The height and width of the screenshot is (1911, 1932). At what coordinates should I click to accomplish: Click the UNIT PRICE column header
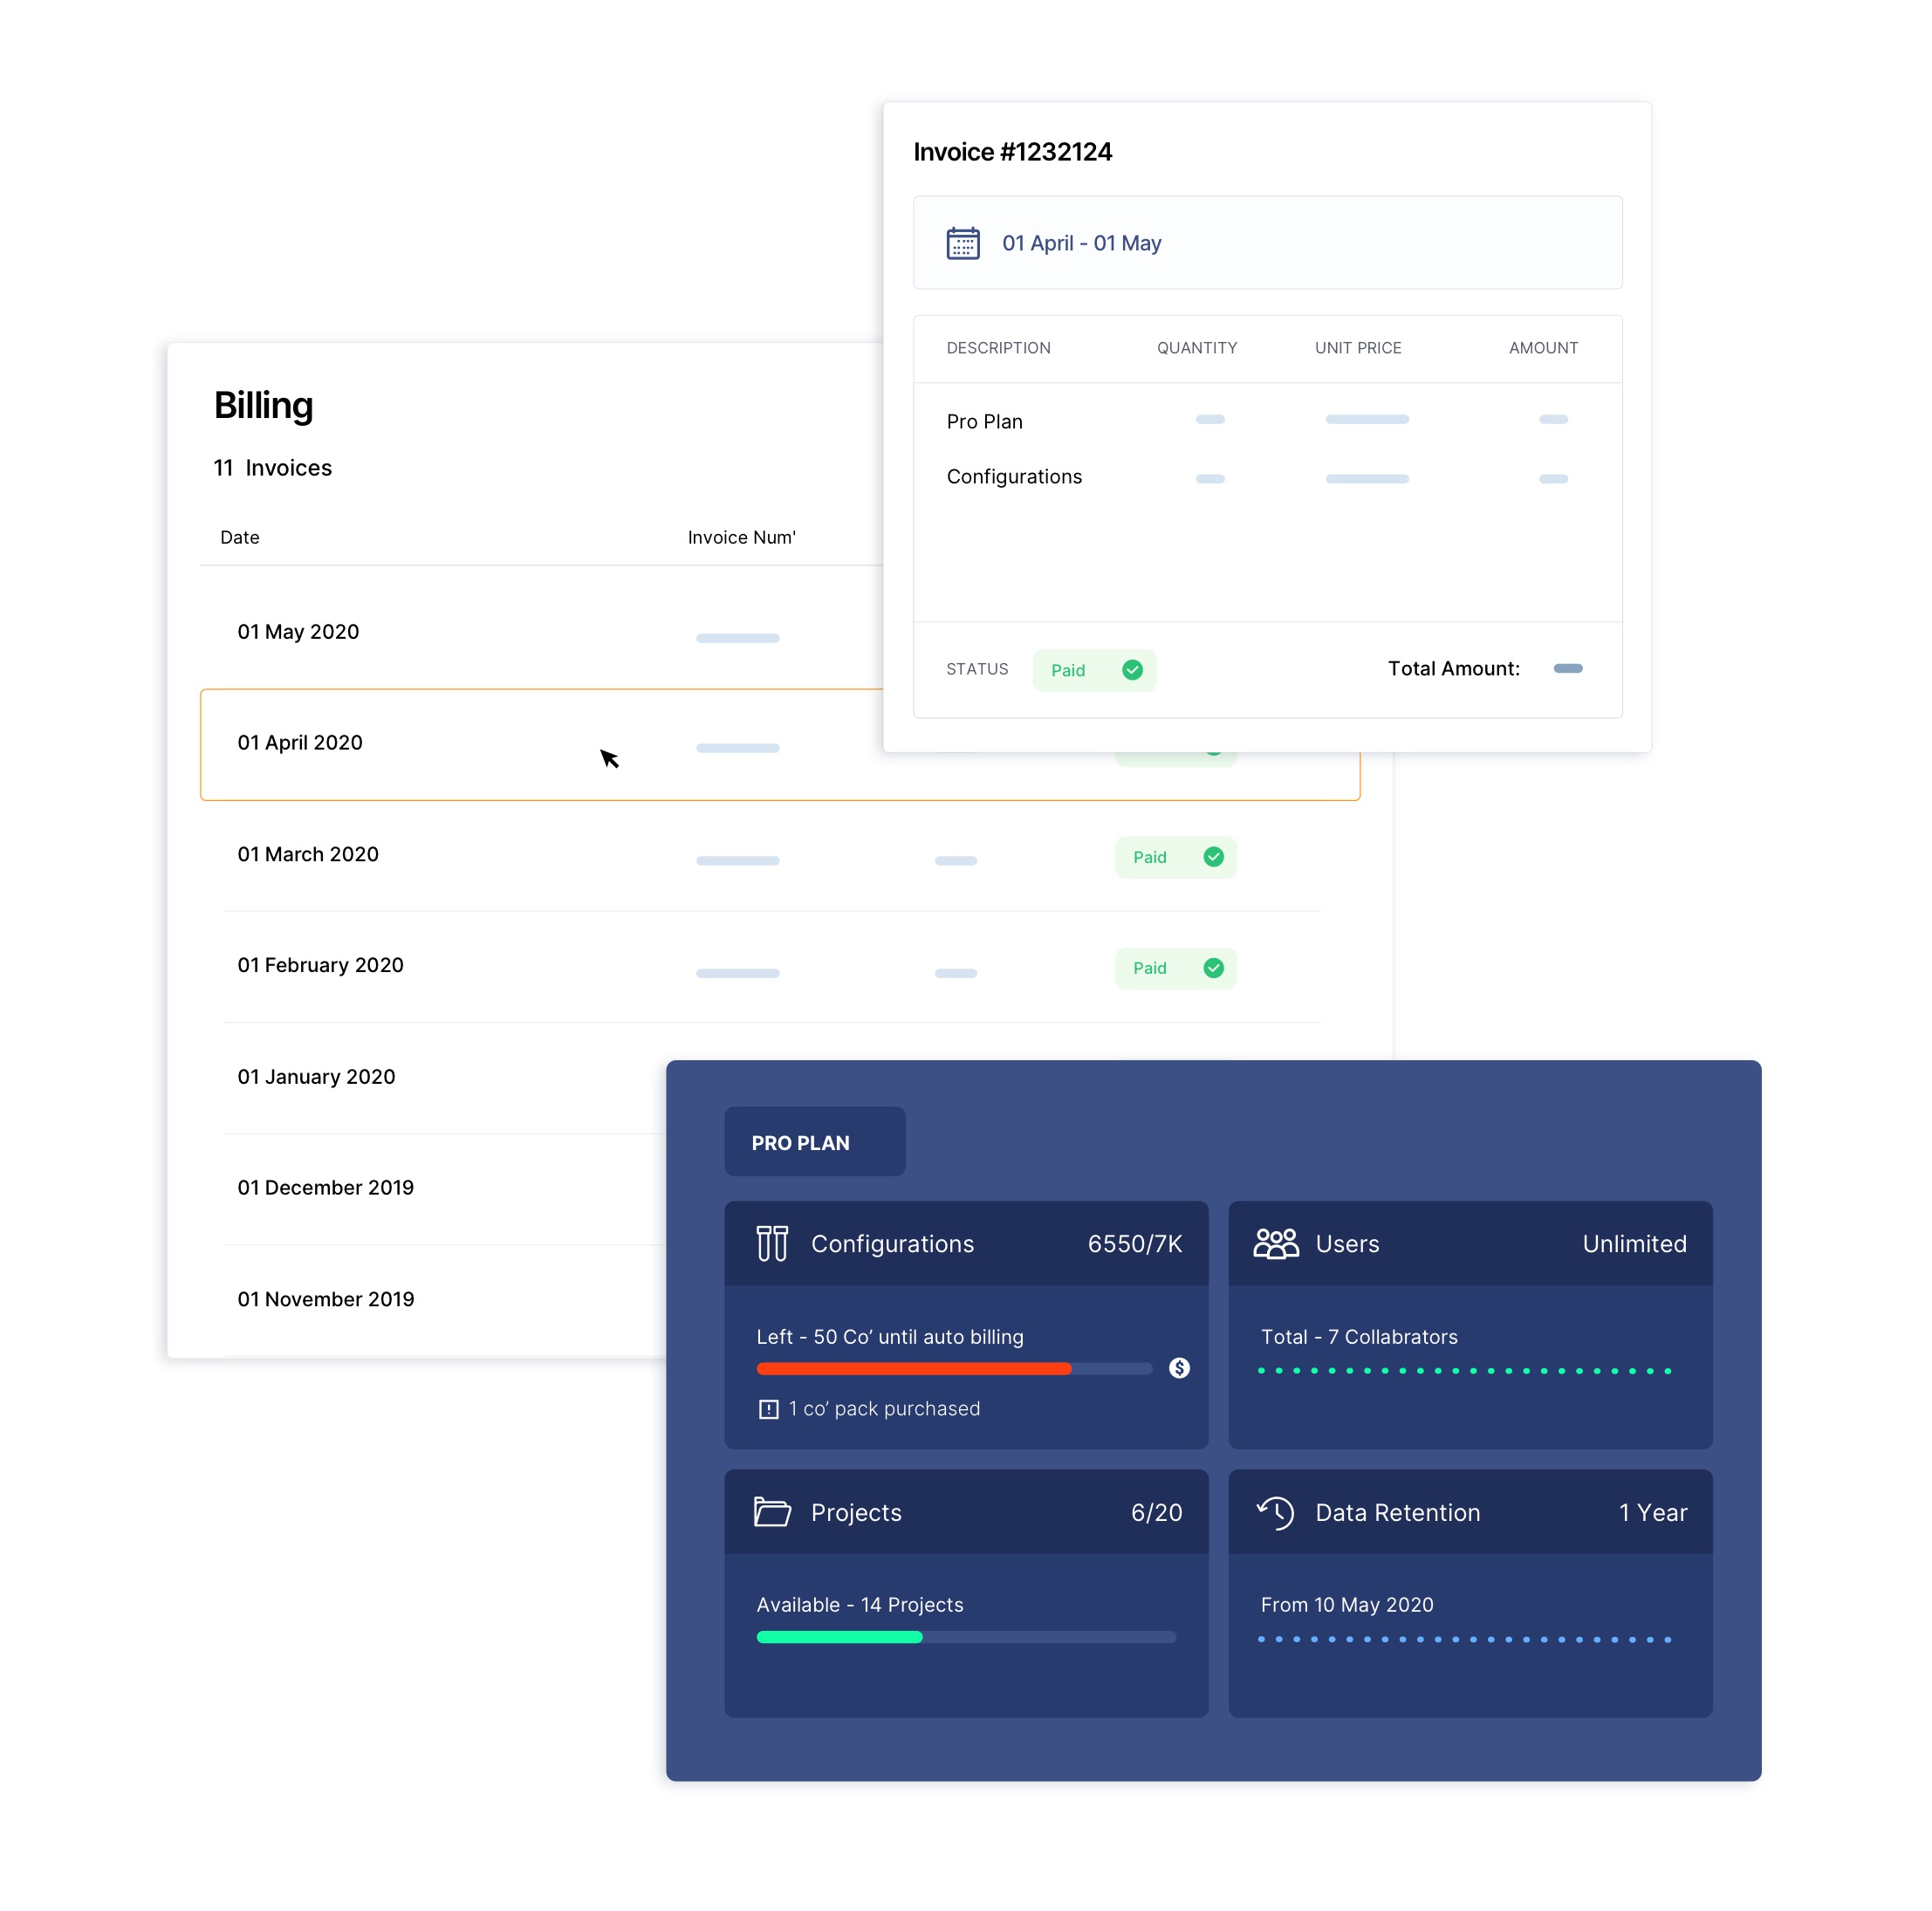point(1358,348)
